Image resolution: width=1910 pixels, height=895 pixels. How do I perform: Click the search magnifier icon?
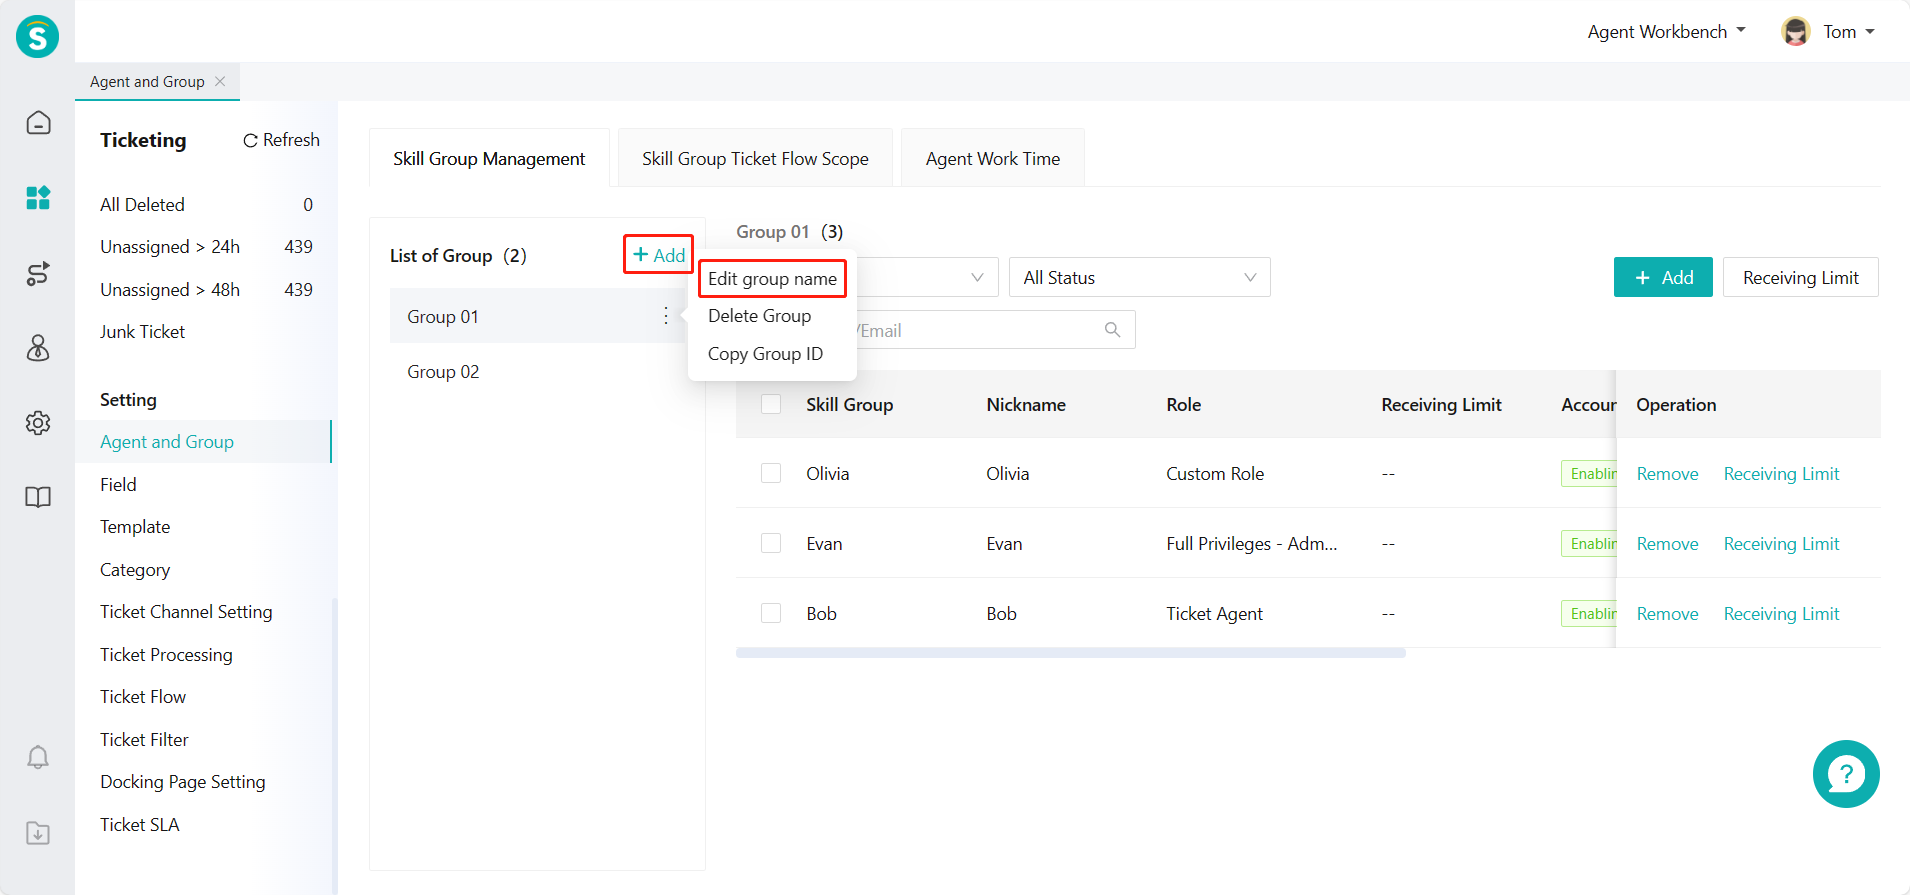point(1112,330)
